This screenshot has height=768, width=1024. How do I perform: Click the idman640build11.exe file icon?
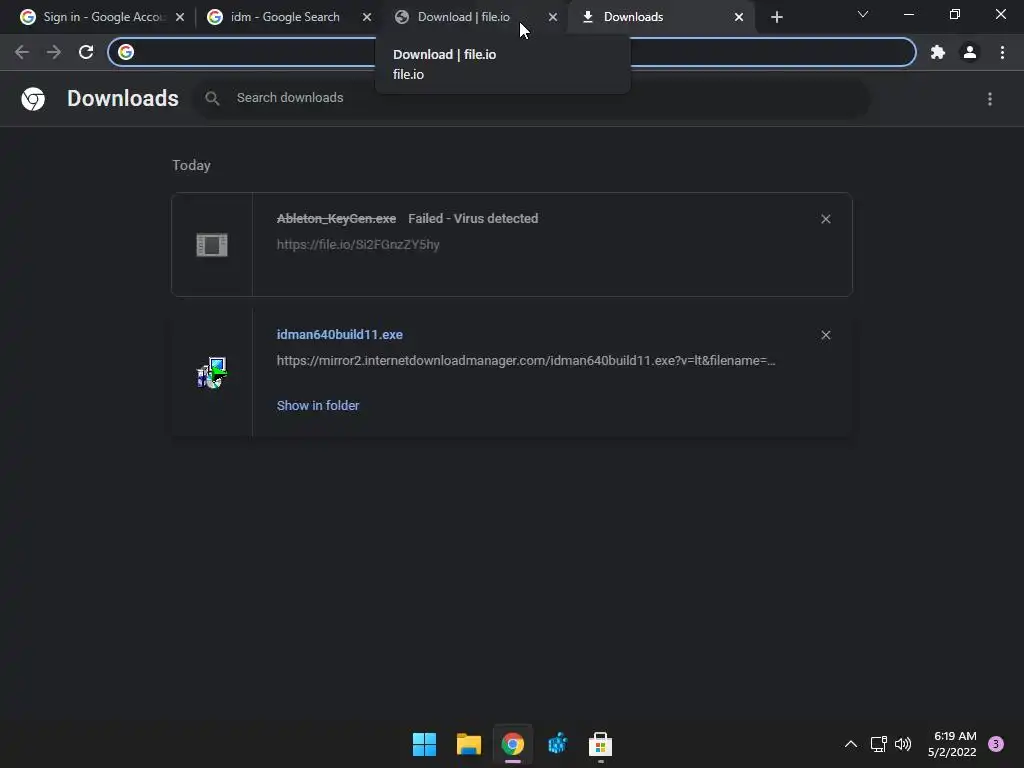pyautogui.click(x=212, y=372)
